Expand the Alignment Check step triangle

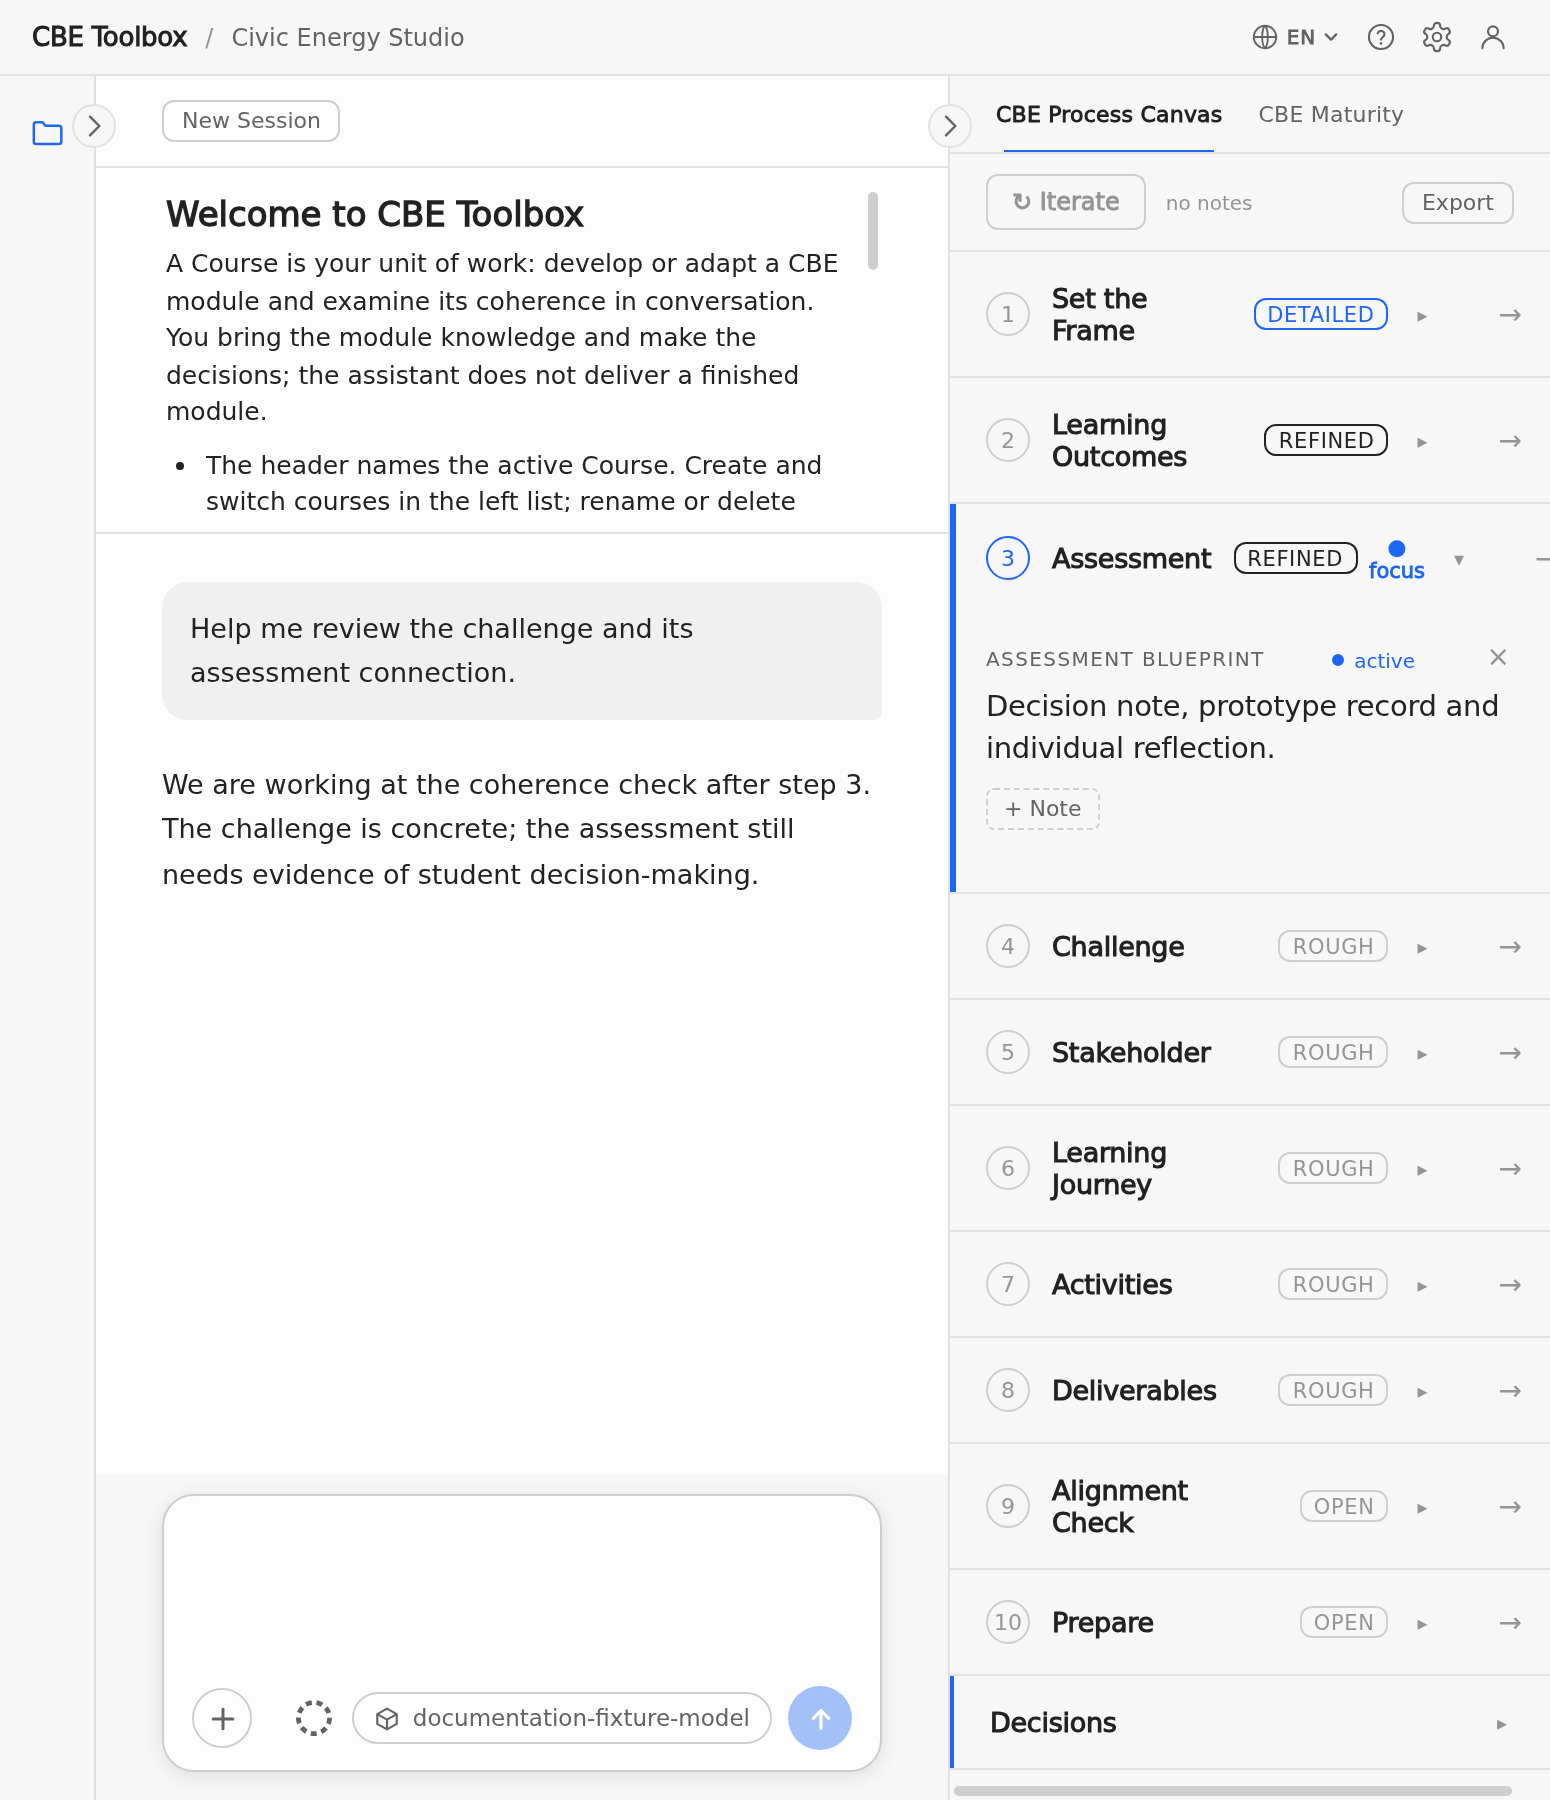(1422, 1508)
